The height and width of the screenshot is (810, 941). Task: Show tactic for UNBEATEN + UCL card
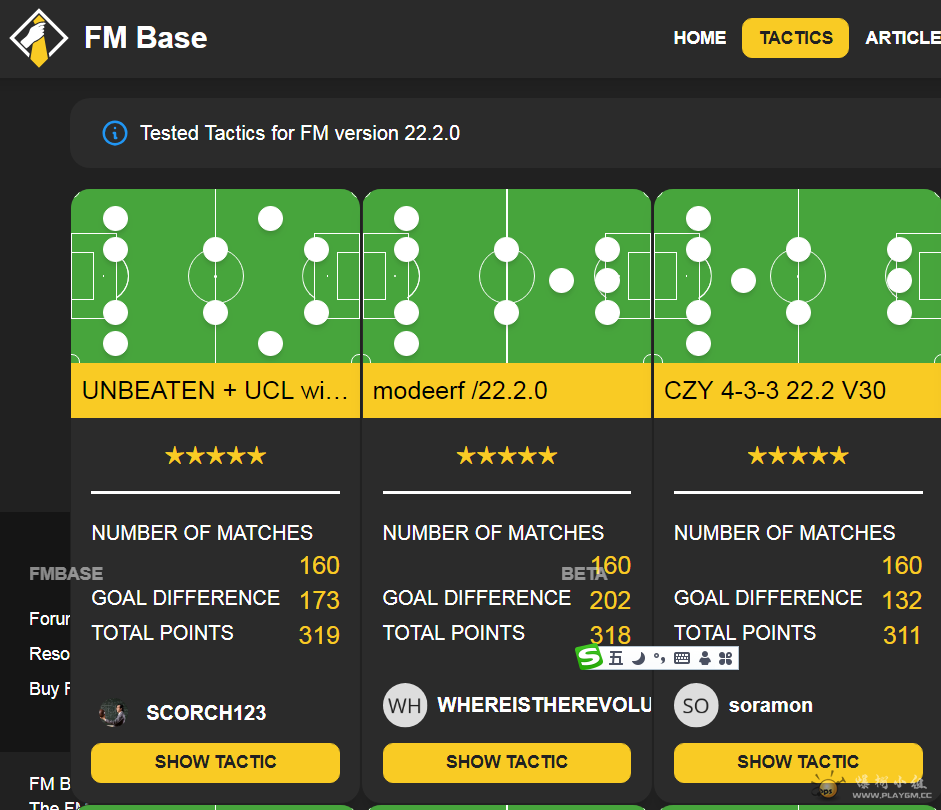click(x=215, y=762)
